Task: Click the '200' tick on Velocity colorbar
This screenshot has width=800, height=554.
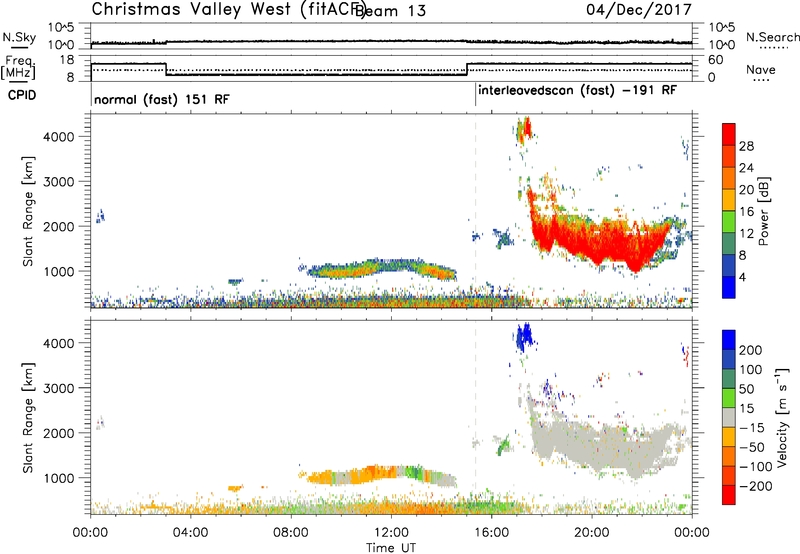Action: [x=751, y=350]
